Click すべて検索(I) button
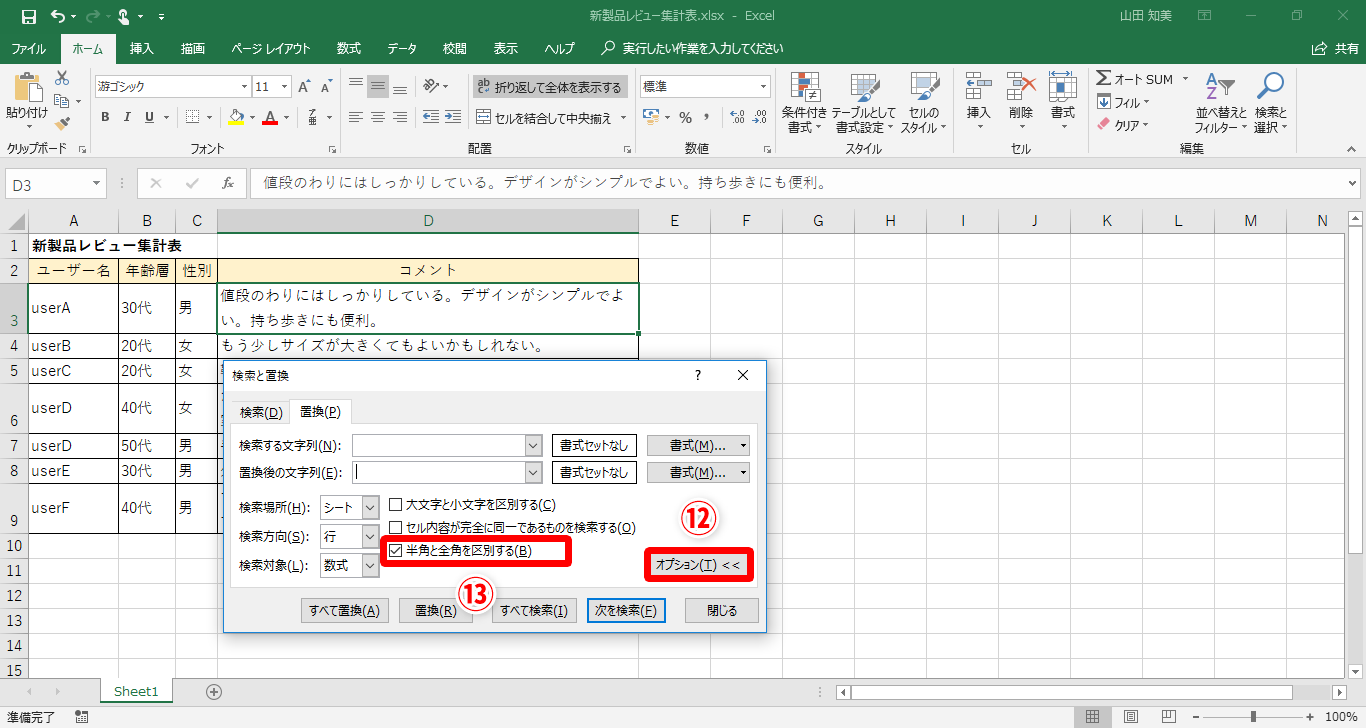Viewport: 1366px width, 728px height. tap(534, 611)
